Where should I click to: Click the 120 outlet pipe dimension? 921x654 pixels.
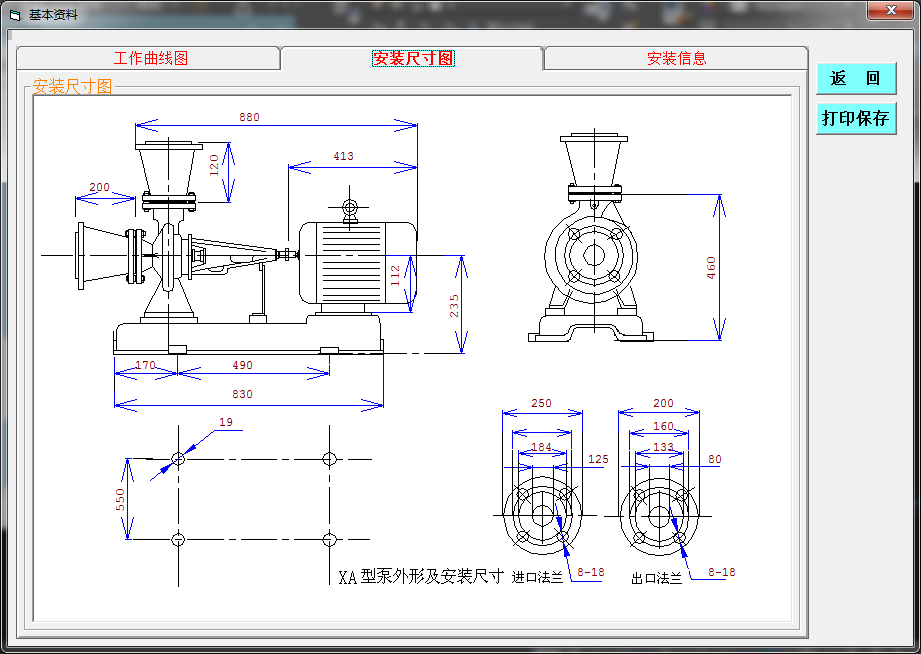[x=214, y=165]
